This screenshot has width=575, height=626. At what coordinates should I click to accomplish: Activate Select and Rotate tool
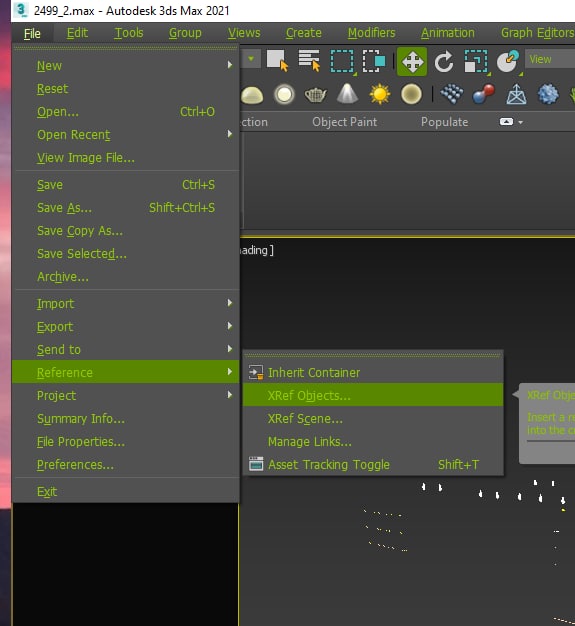click(x=444, y=61)
